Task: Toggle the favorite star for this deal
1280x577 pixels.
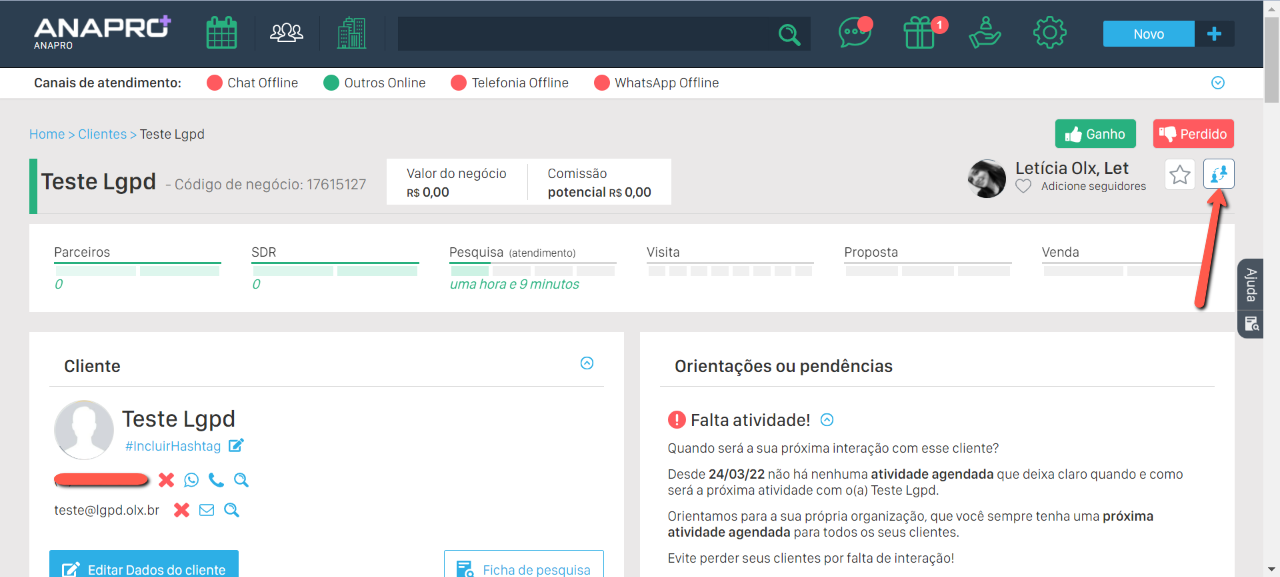Action: (x=1180, y=175)
